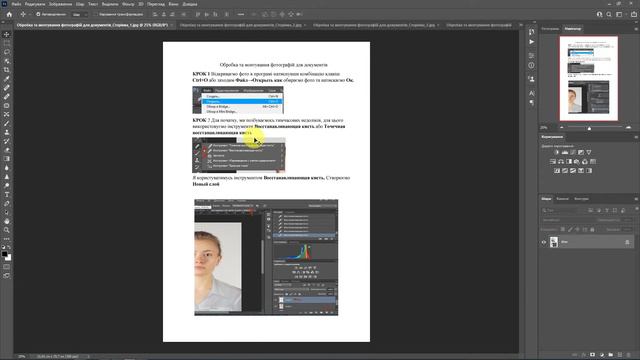Select the Crop tool
The width and height of the screenshot is (640, 360).
point(7,70)
